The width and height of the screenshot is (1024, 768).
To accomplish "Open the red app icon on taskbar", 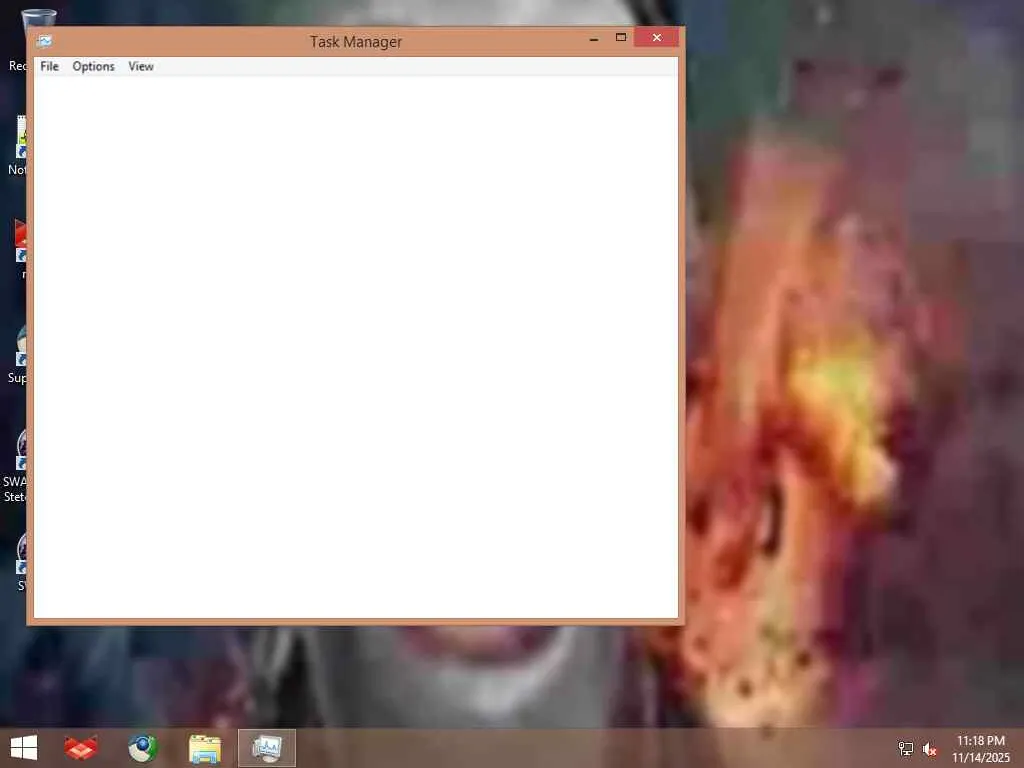I will 81,748.
